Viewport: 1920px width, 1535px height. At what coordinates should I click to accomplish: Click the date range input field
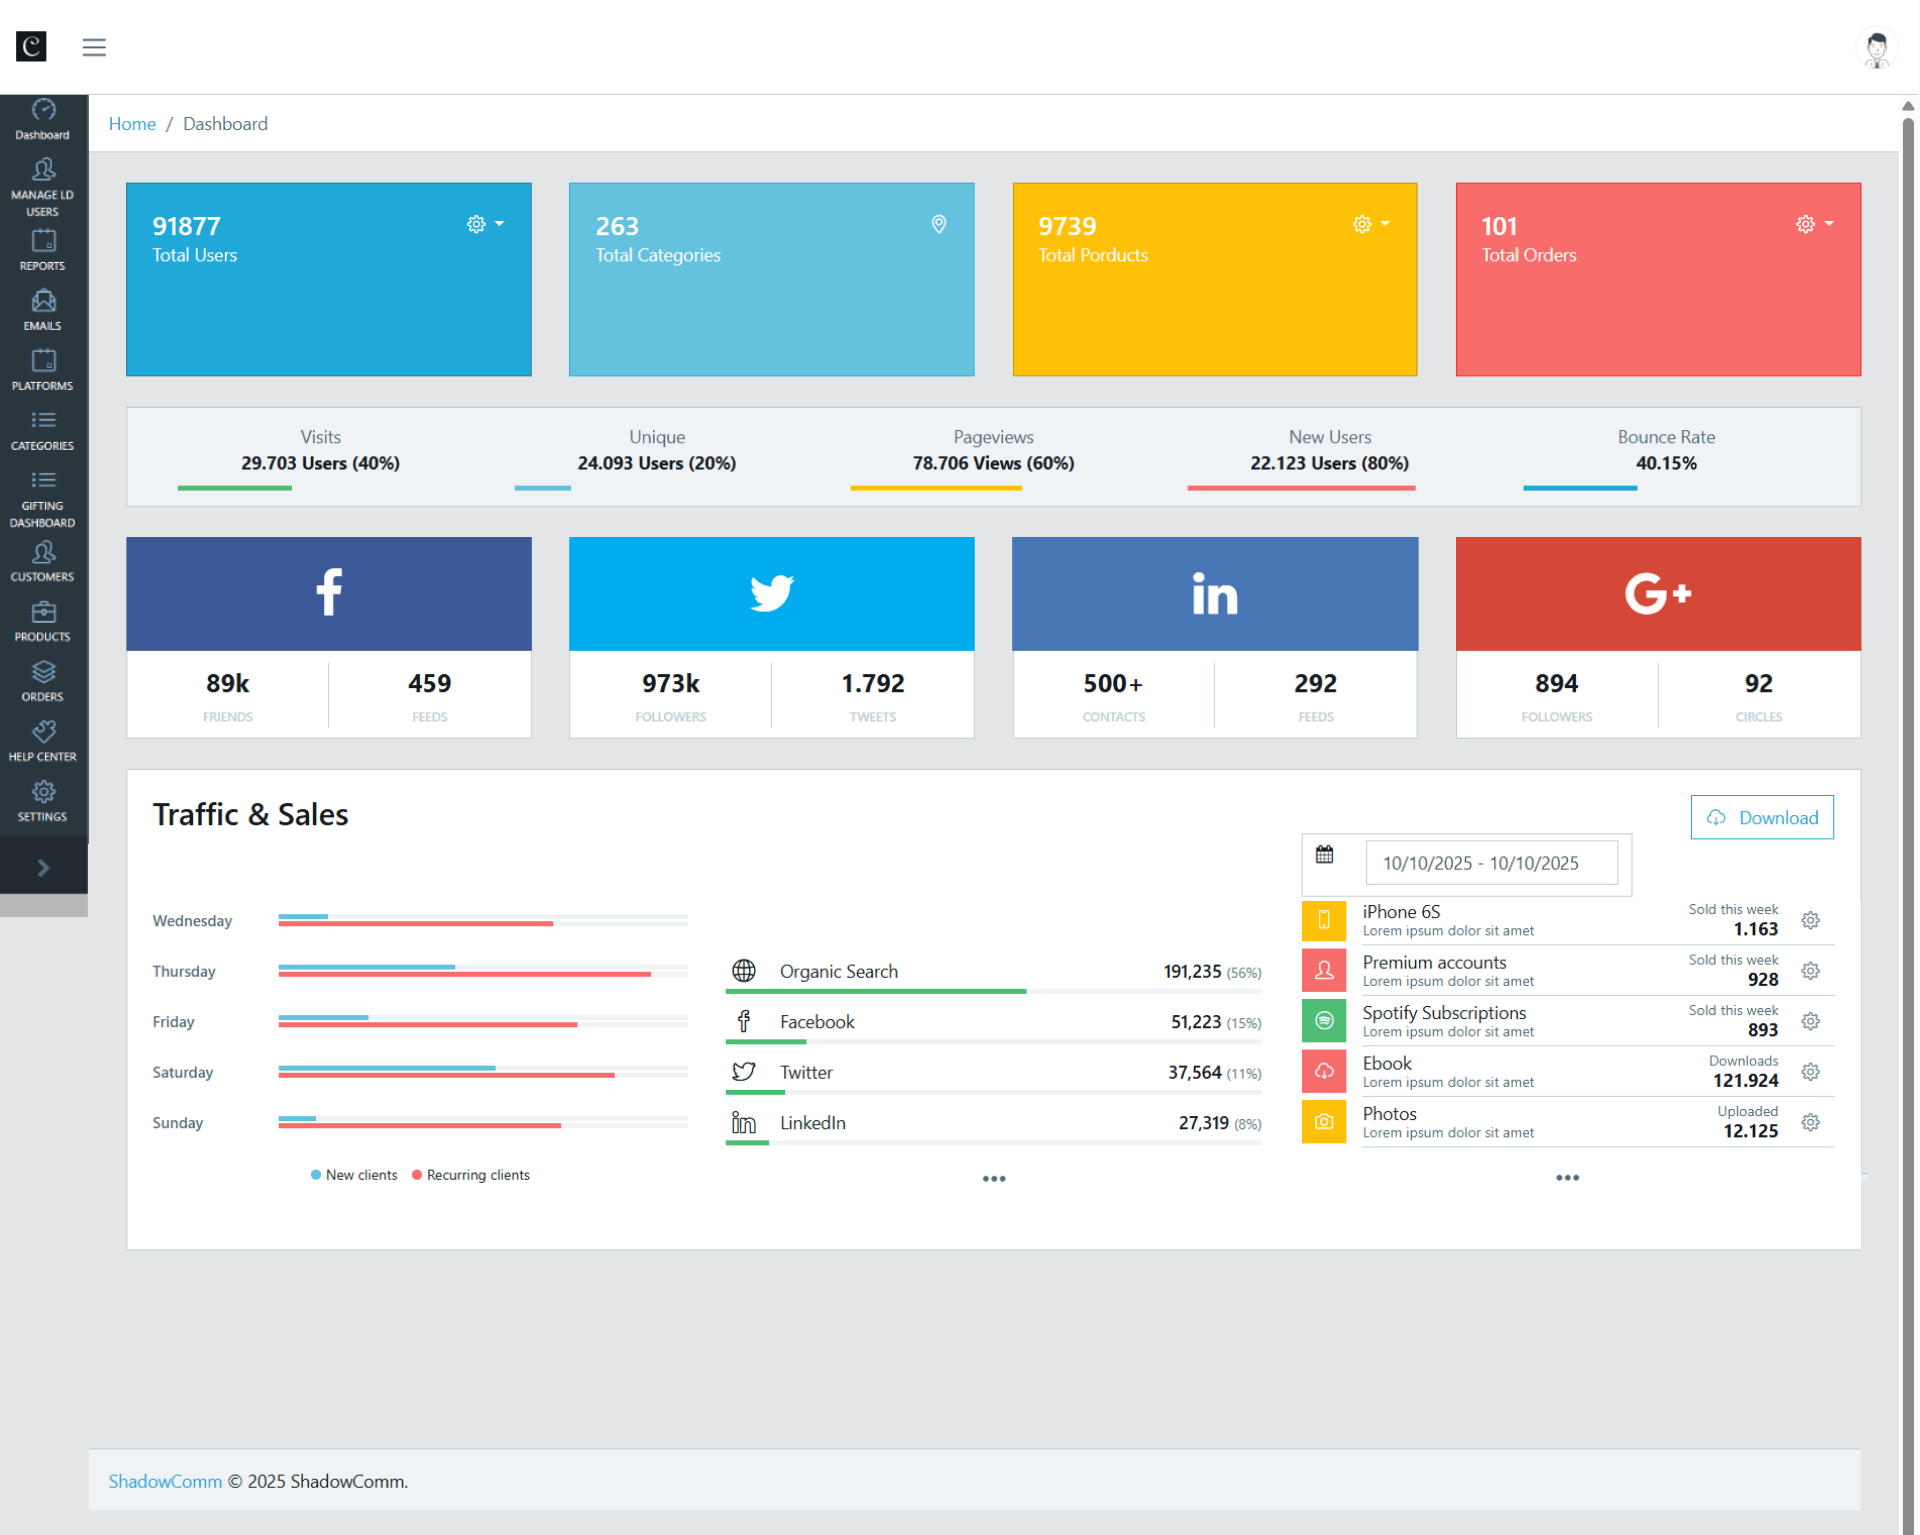click(1490, 863)
